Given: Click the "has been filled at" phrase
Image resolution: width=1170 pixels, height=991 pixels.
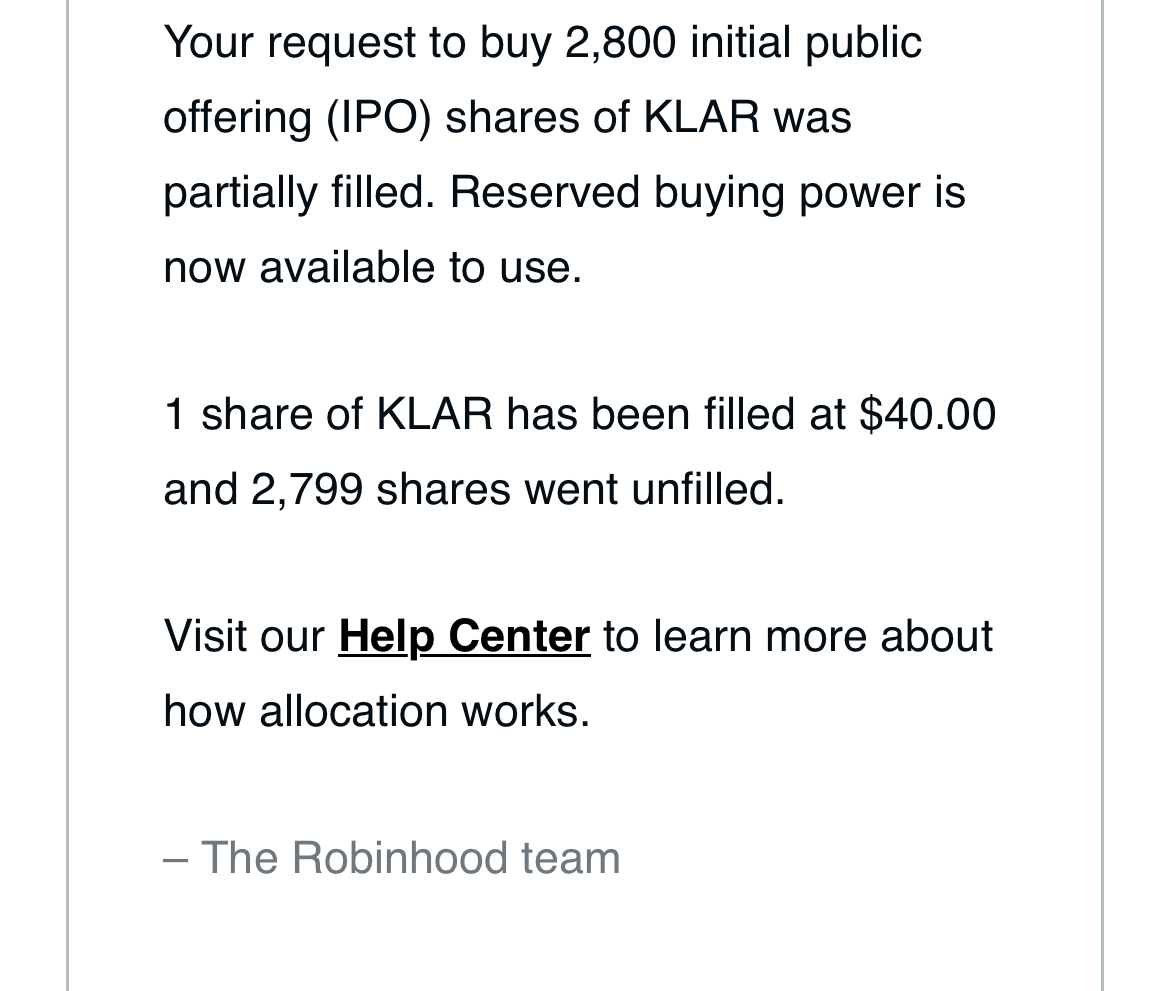Looking at the screenshot, I should (676, 414).
